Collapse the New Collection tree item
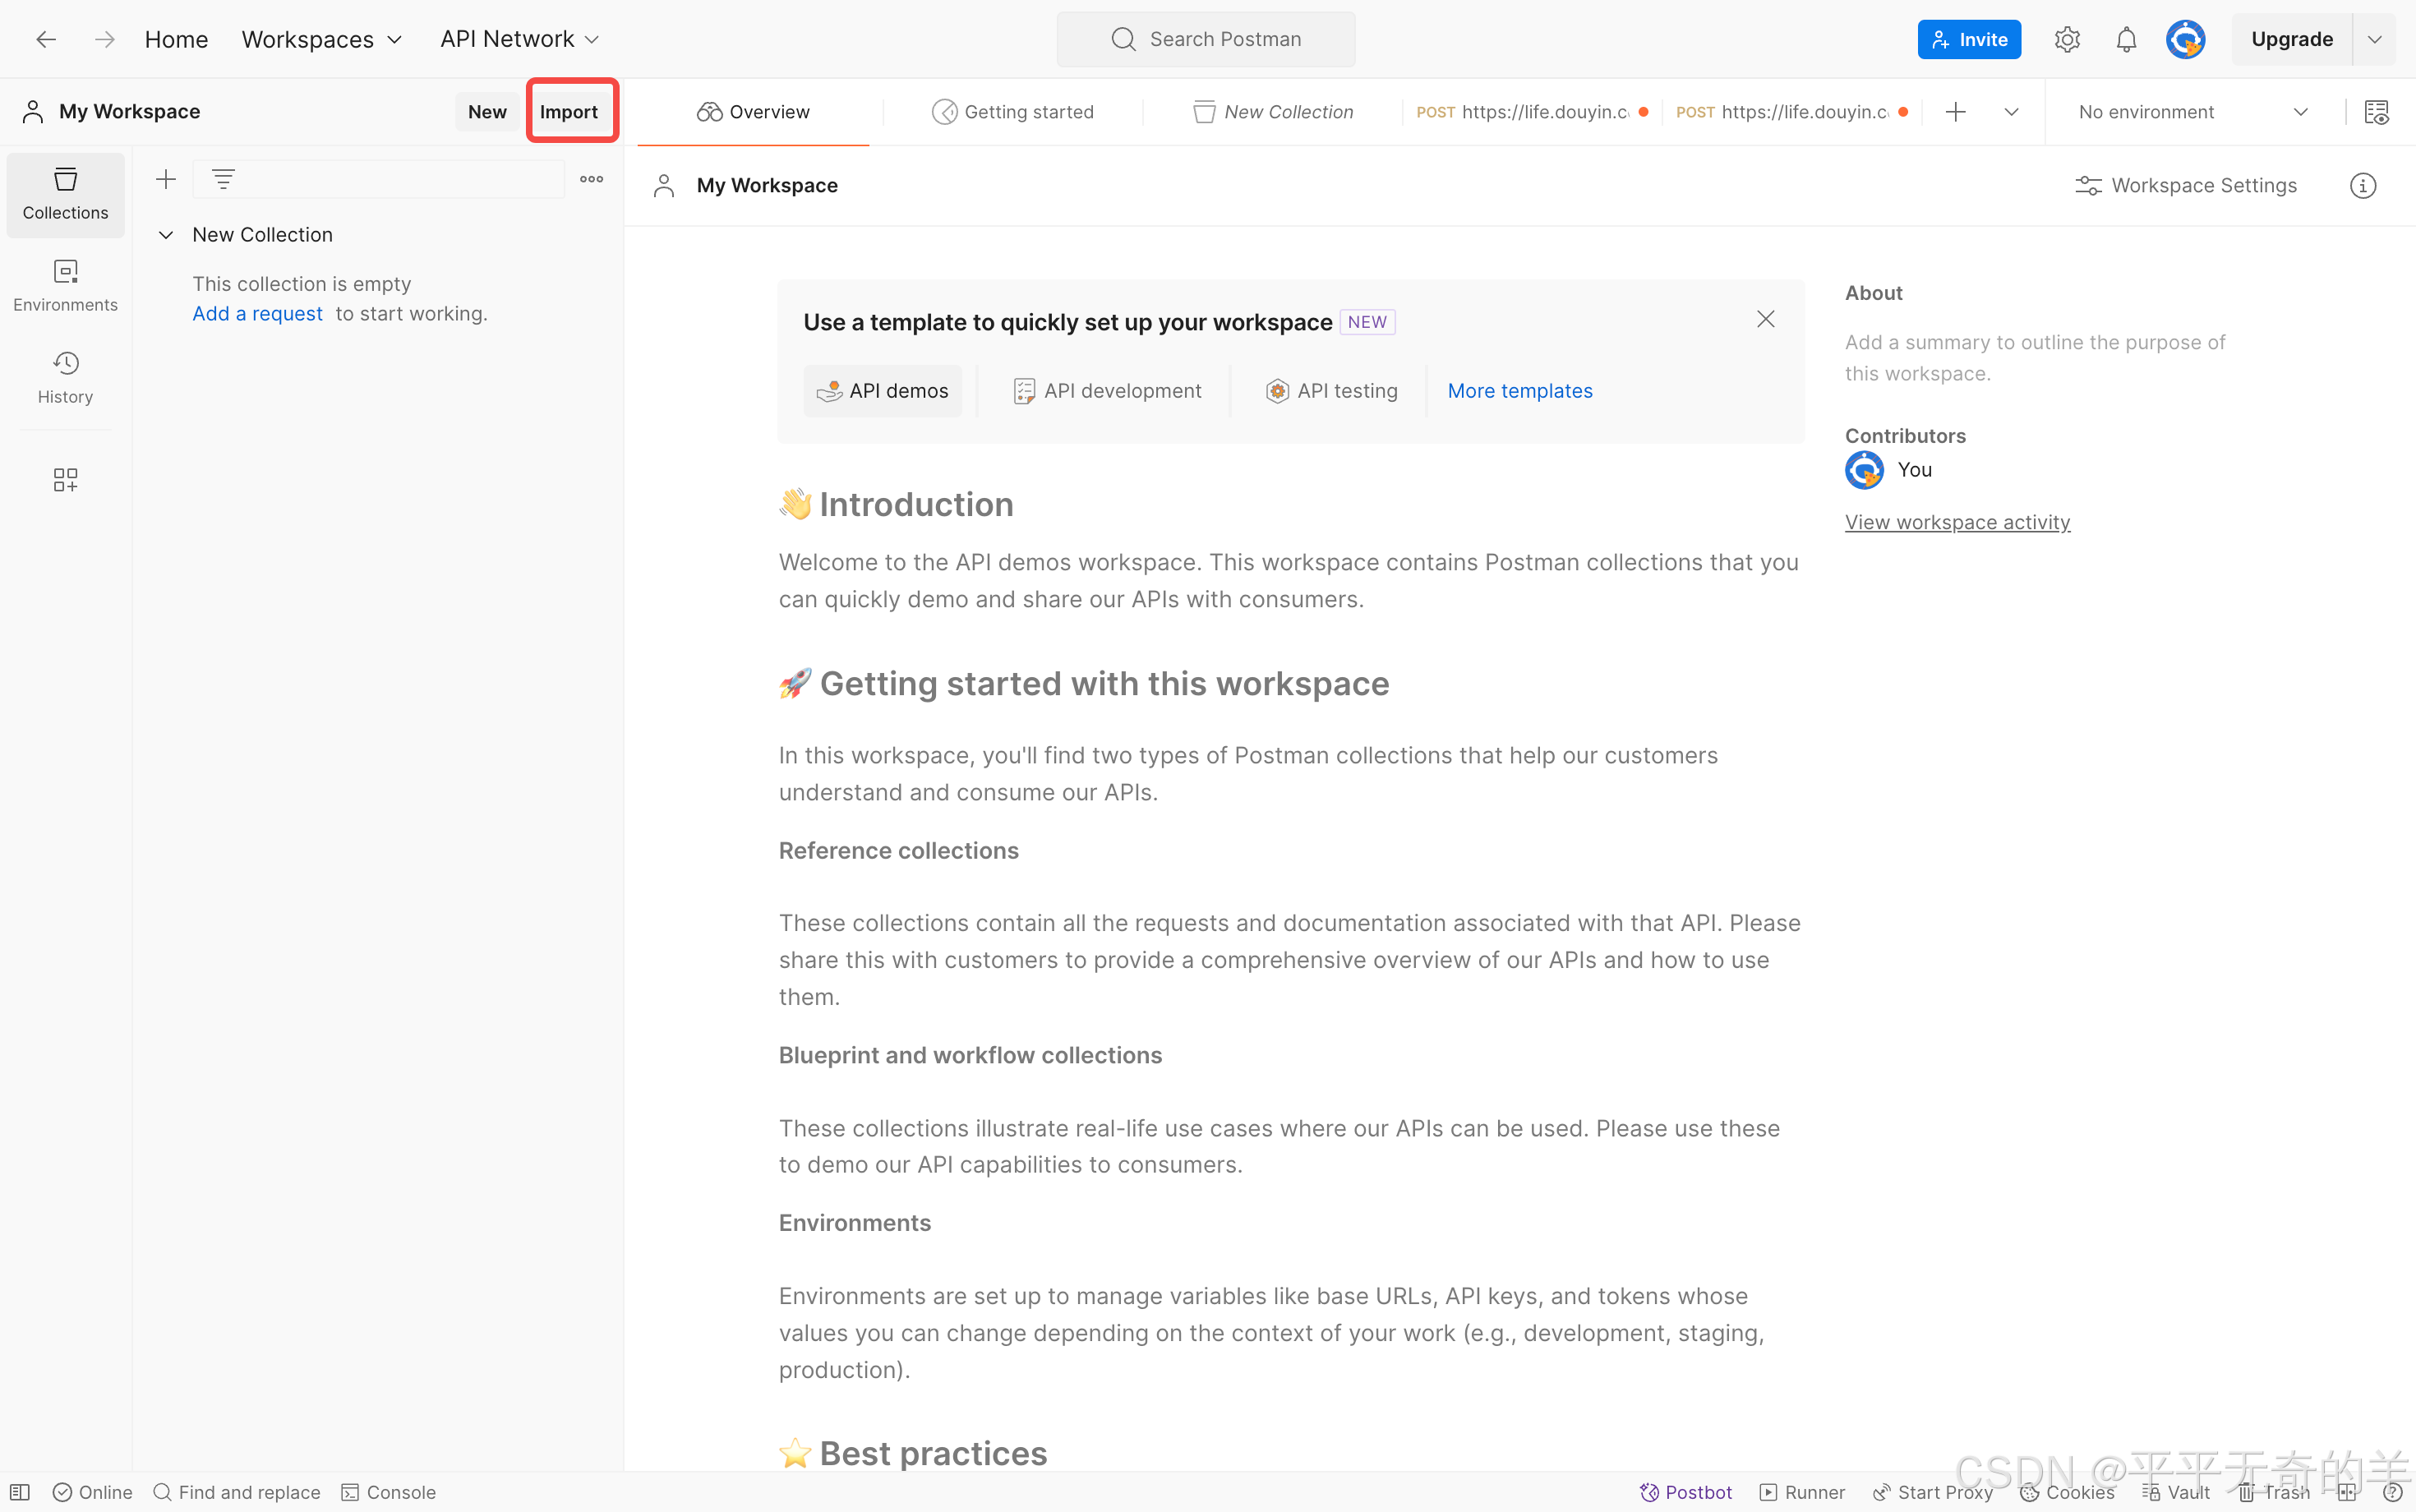The height and width of the screenshot is (1512, 2416). point(166,235)
